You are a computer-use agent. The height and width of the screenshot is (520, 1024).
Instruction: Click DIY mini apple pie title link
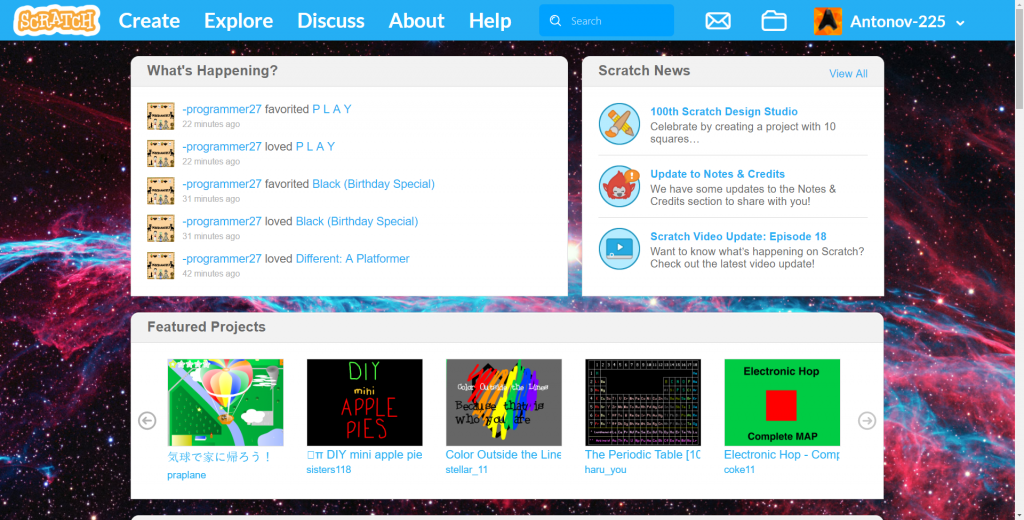coord(364,455)
